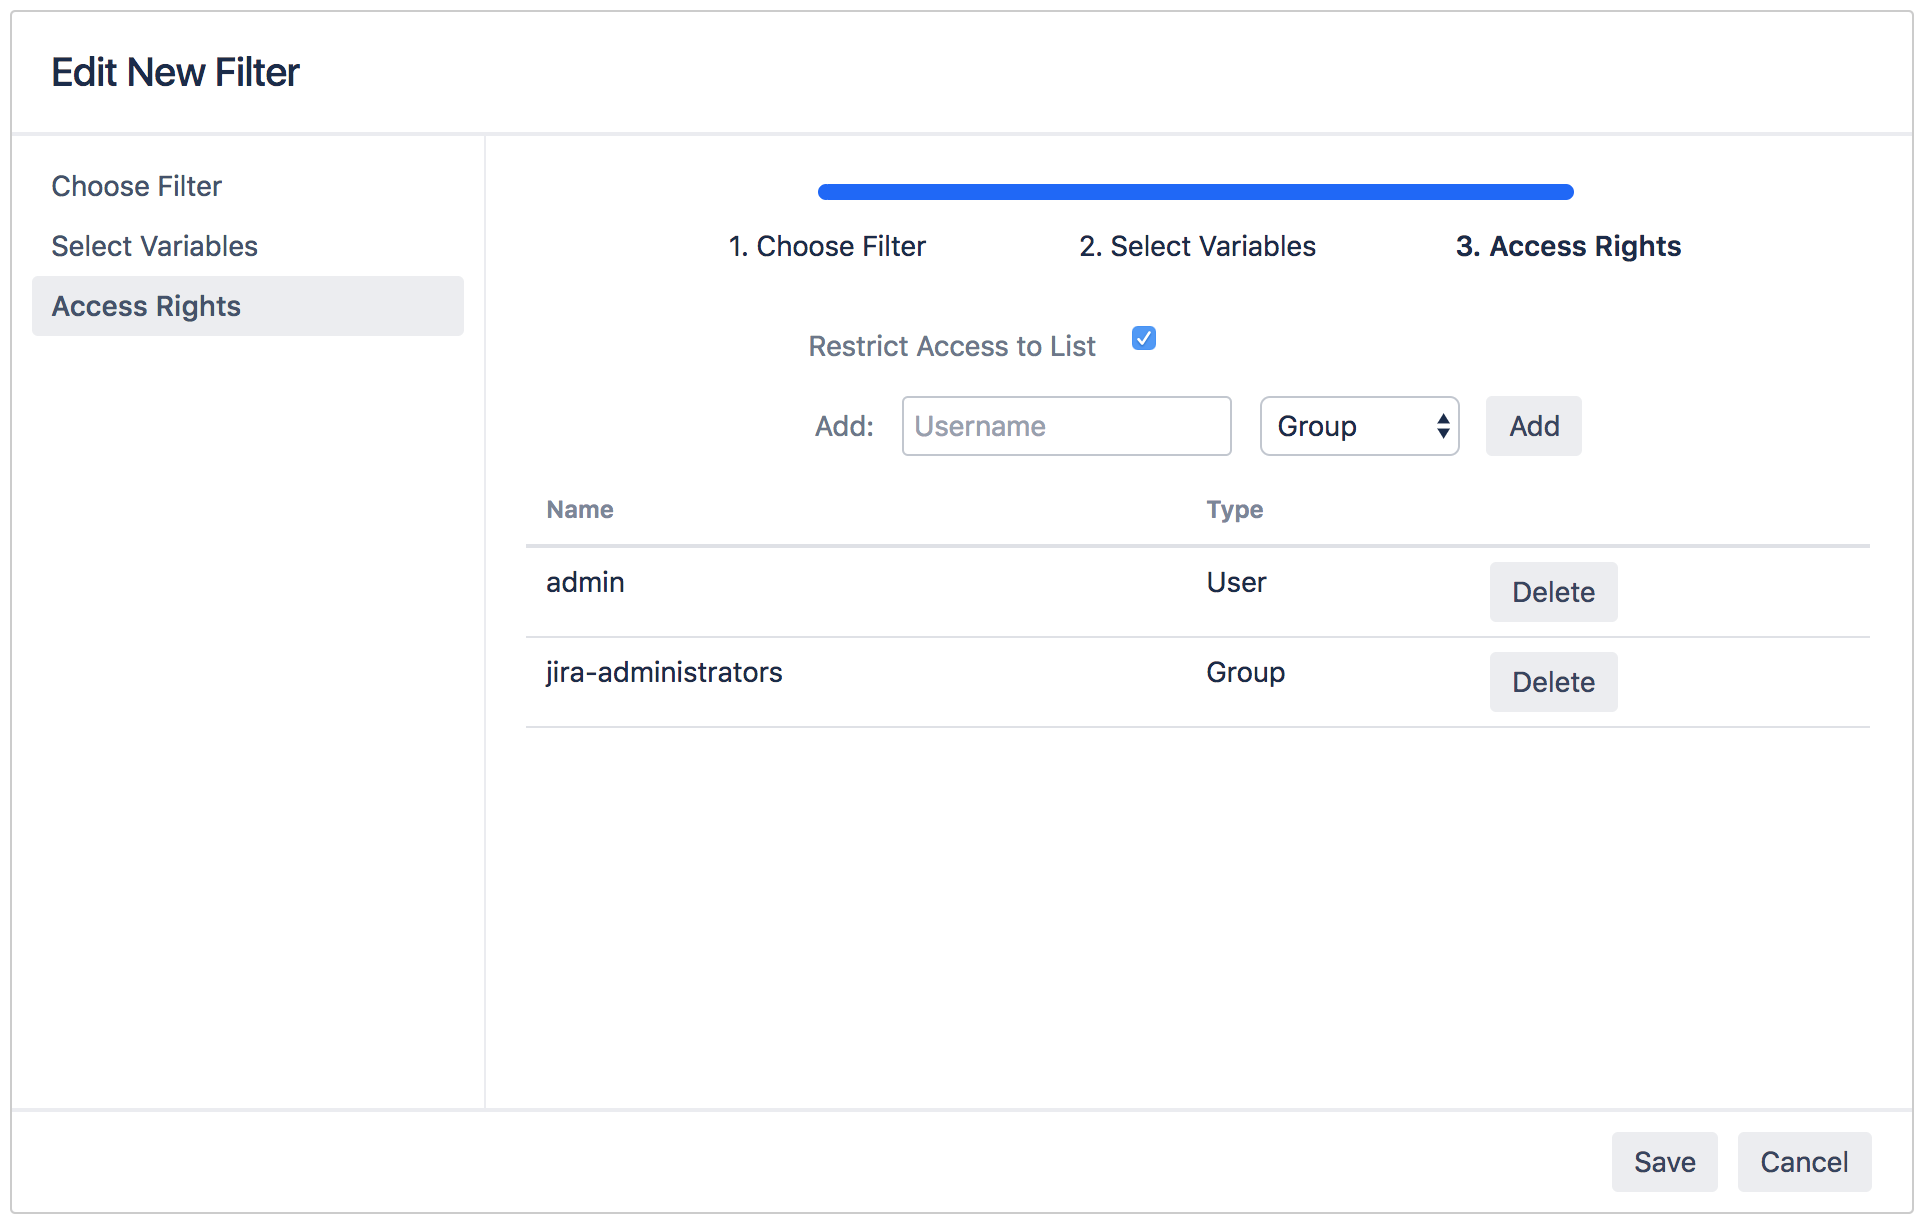Delete the jira-administrators group entry
The height and width of the screenshot is (1224, 1924).
(1552, 682)
